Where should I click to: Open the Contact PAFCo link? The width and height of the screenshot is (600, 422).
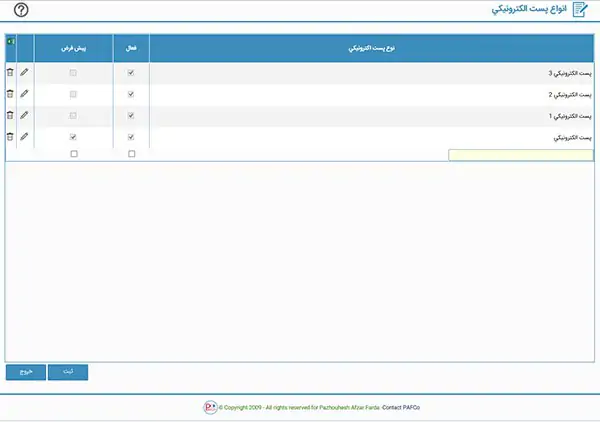click(401, 407)
